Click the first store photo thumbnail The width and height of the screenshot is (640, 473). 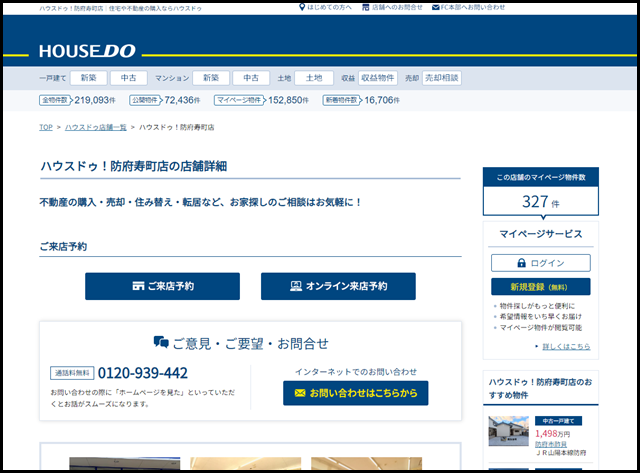point(124,464)
